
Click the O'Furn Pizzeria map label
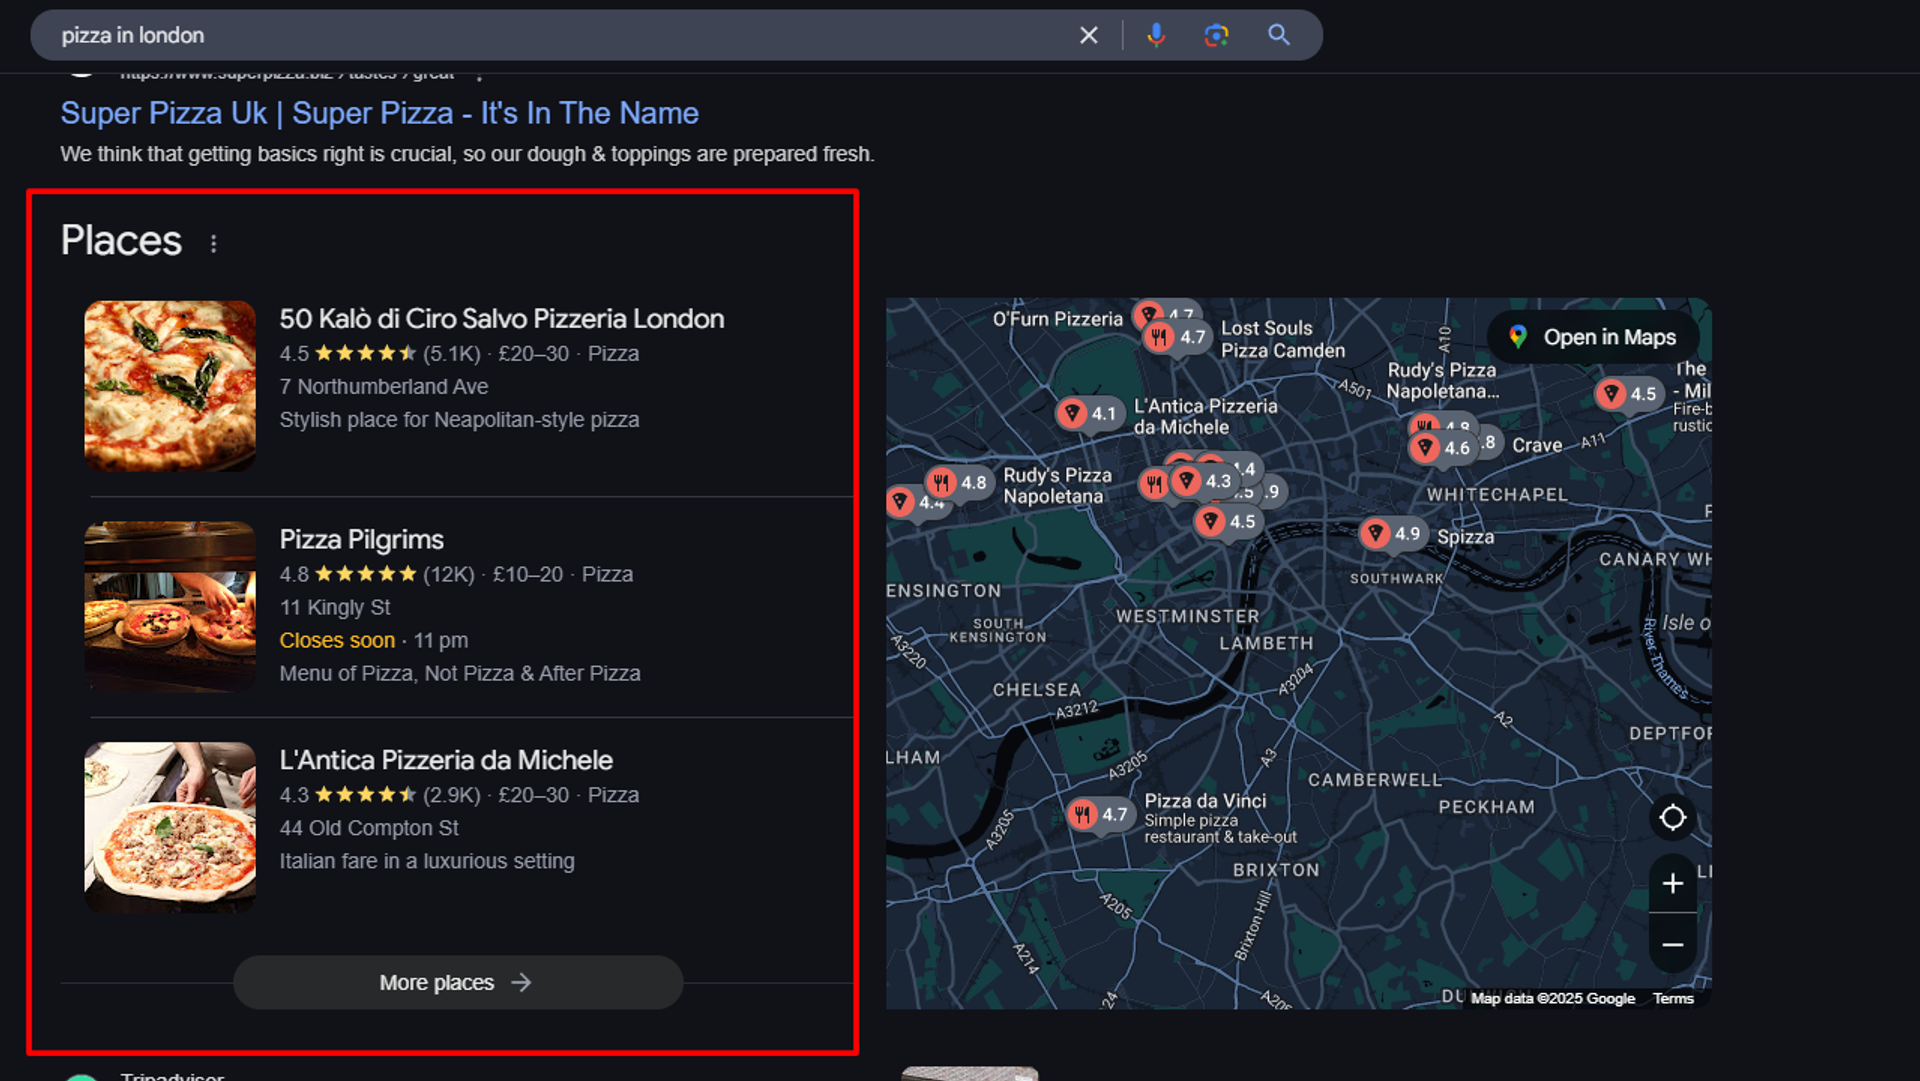pyautogui.click(x=1057, y=319)
